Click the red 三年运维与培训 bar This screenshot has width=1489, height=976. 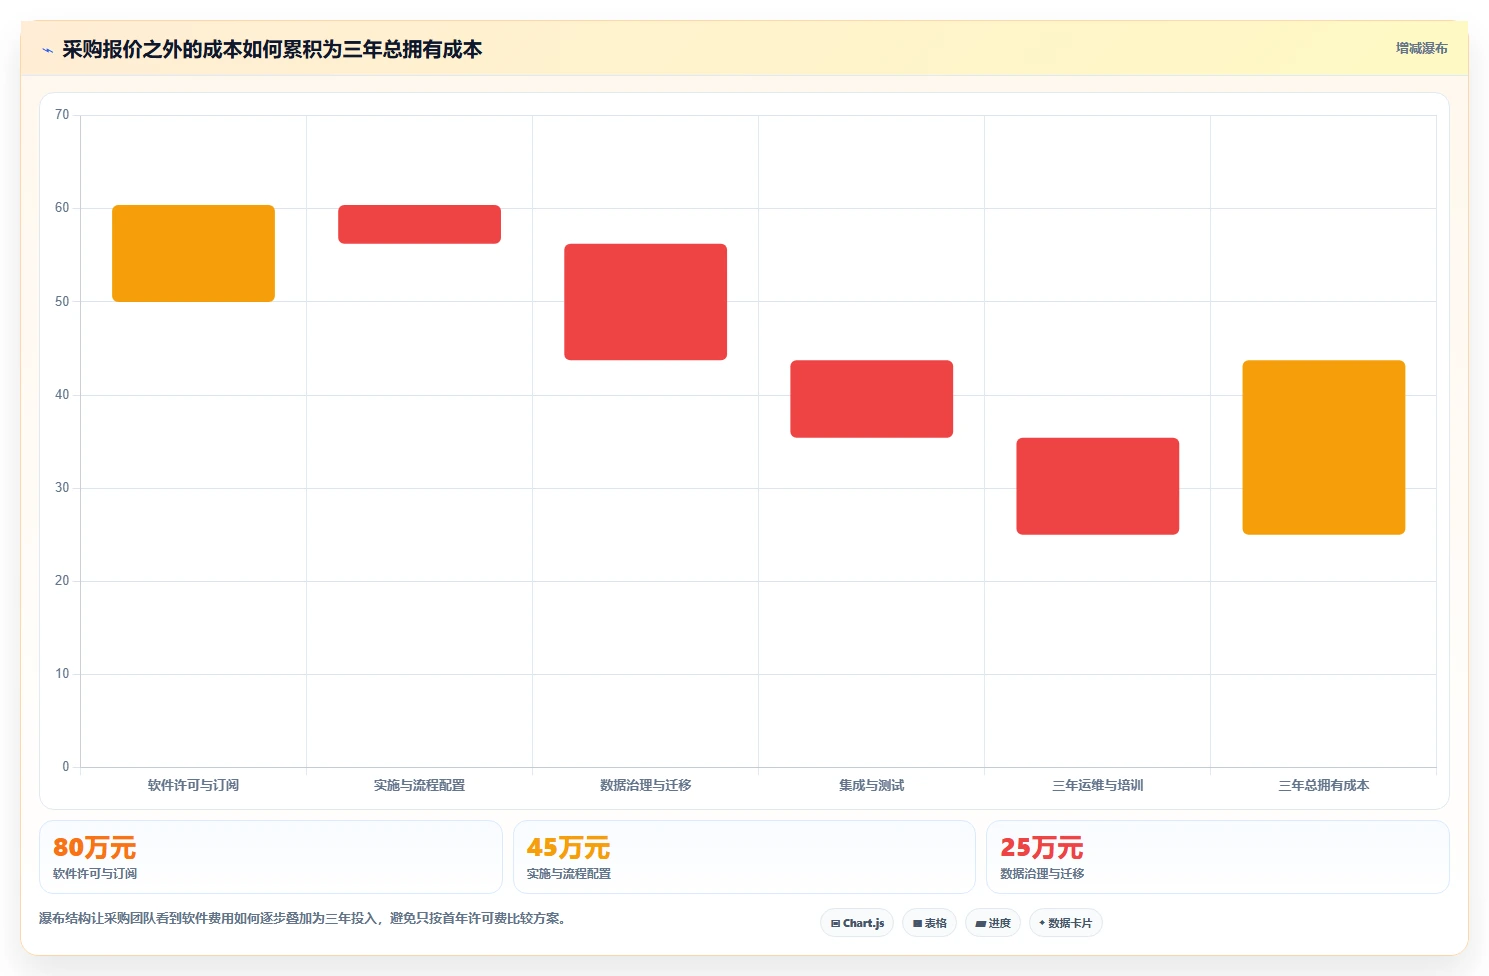coord(1097,486)
